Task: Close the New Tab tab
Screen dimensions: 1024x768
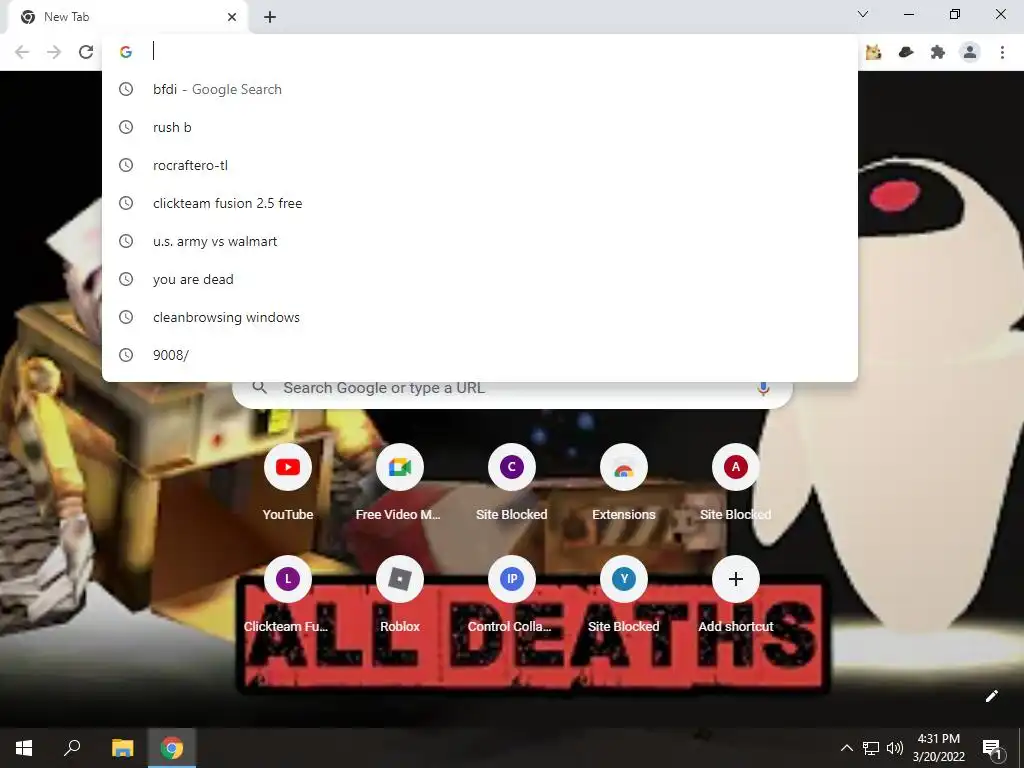Action: [232, 17]
